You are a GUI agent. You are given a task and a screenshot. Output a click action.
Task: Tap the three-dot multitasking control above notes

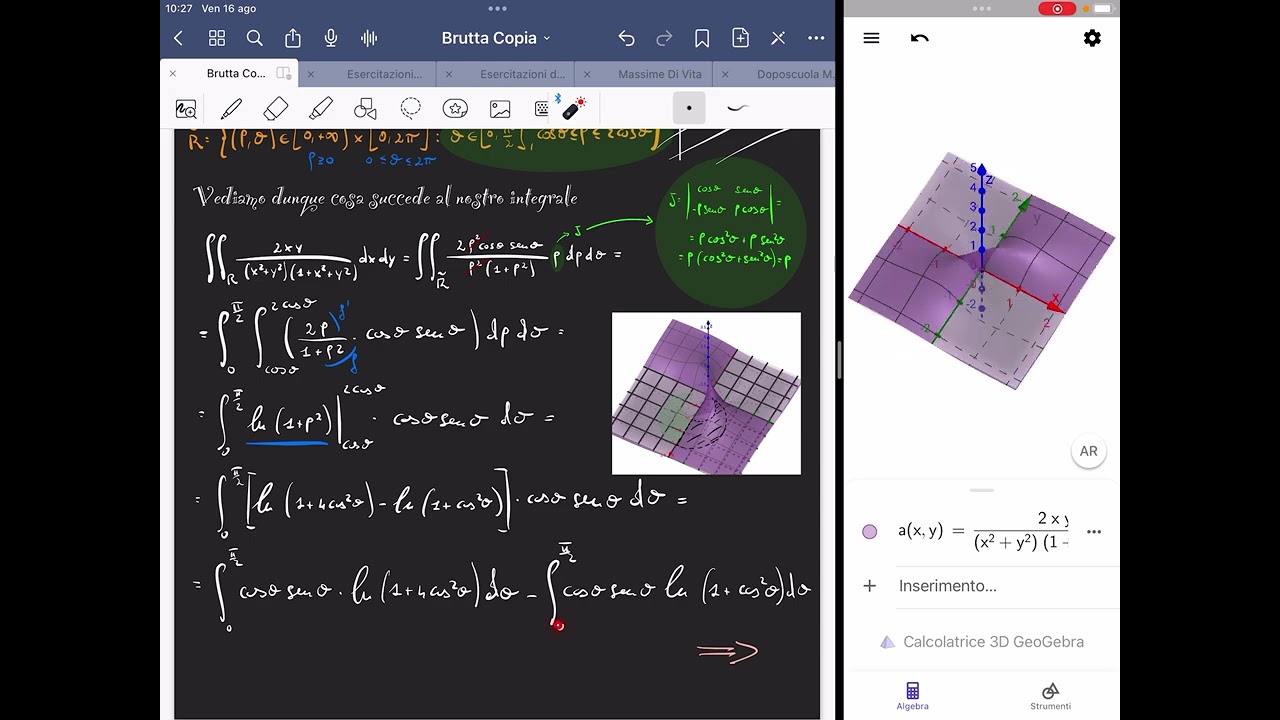498,8
